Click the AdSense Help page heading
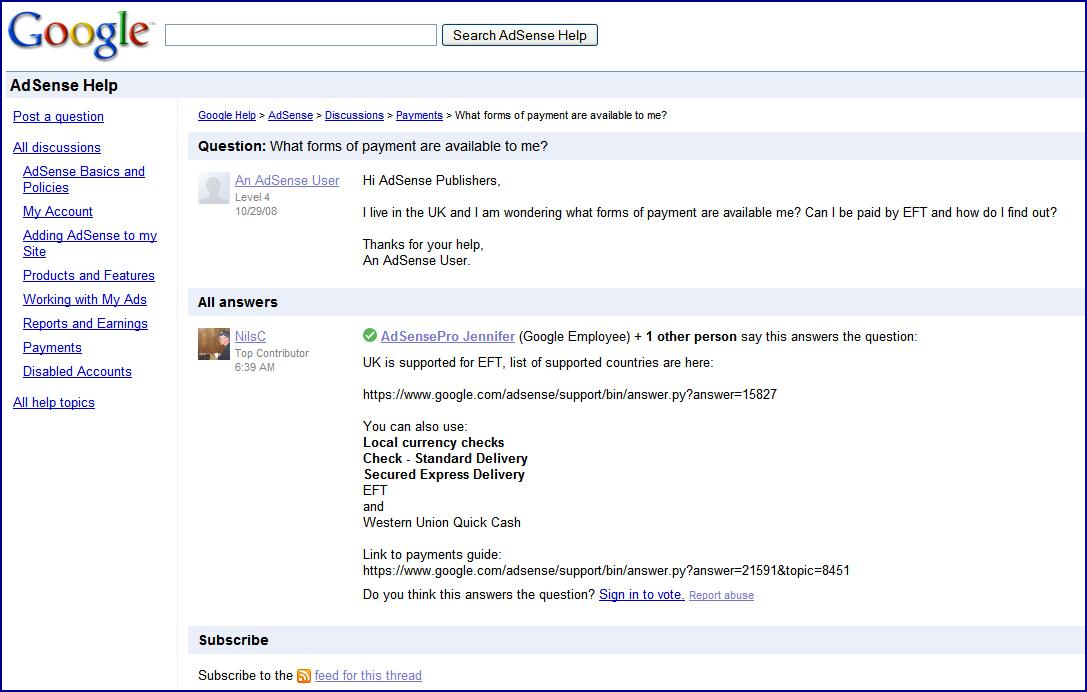The height and width of the screenshot is (692, 1087). [64, 85]
